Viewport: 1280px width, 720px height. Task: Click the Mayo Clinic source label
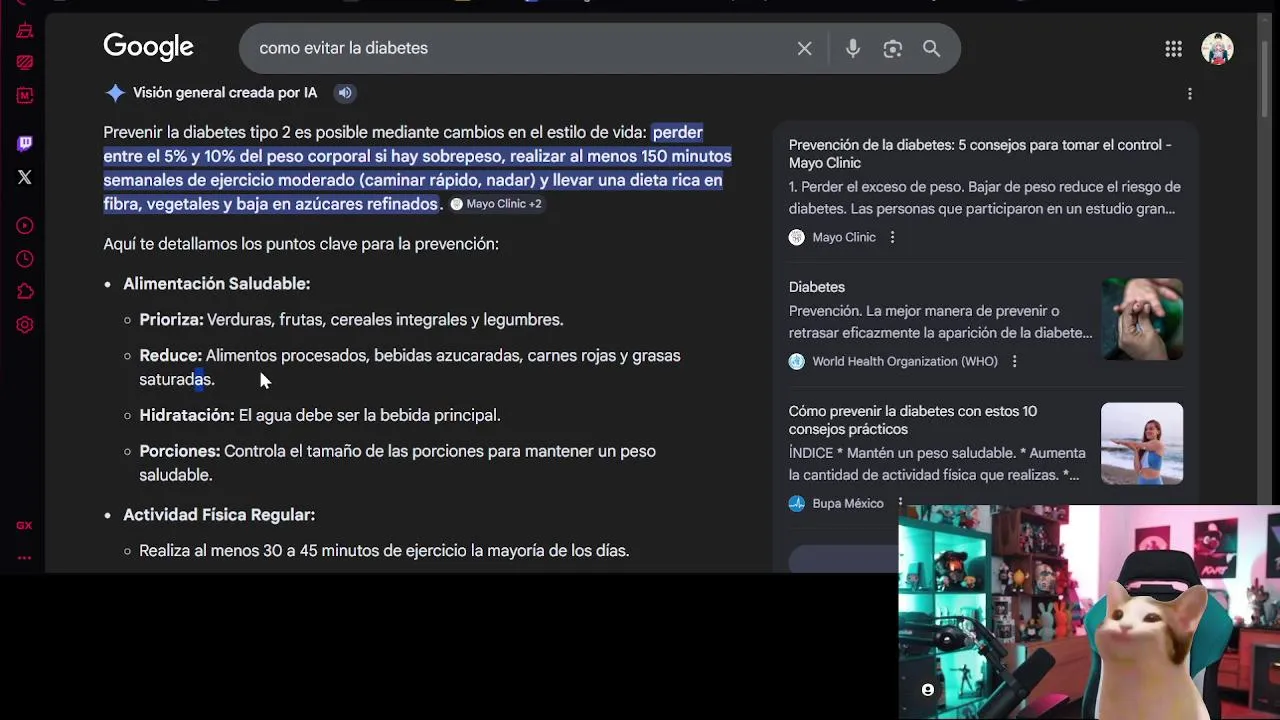tap(844, 237)
